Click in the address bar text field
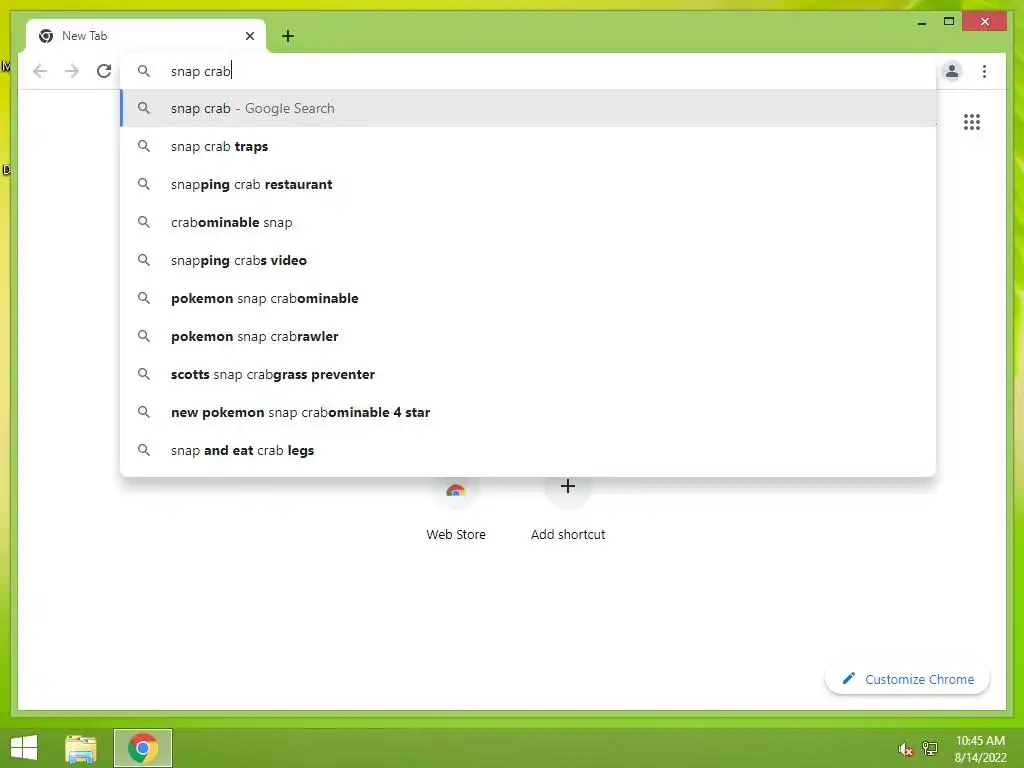This screenshot has height=768, width=1024. pos(528,71)
